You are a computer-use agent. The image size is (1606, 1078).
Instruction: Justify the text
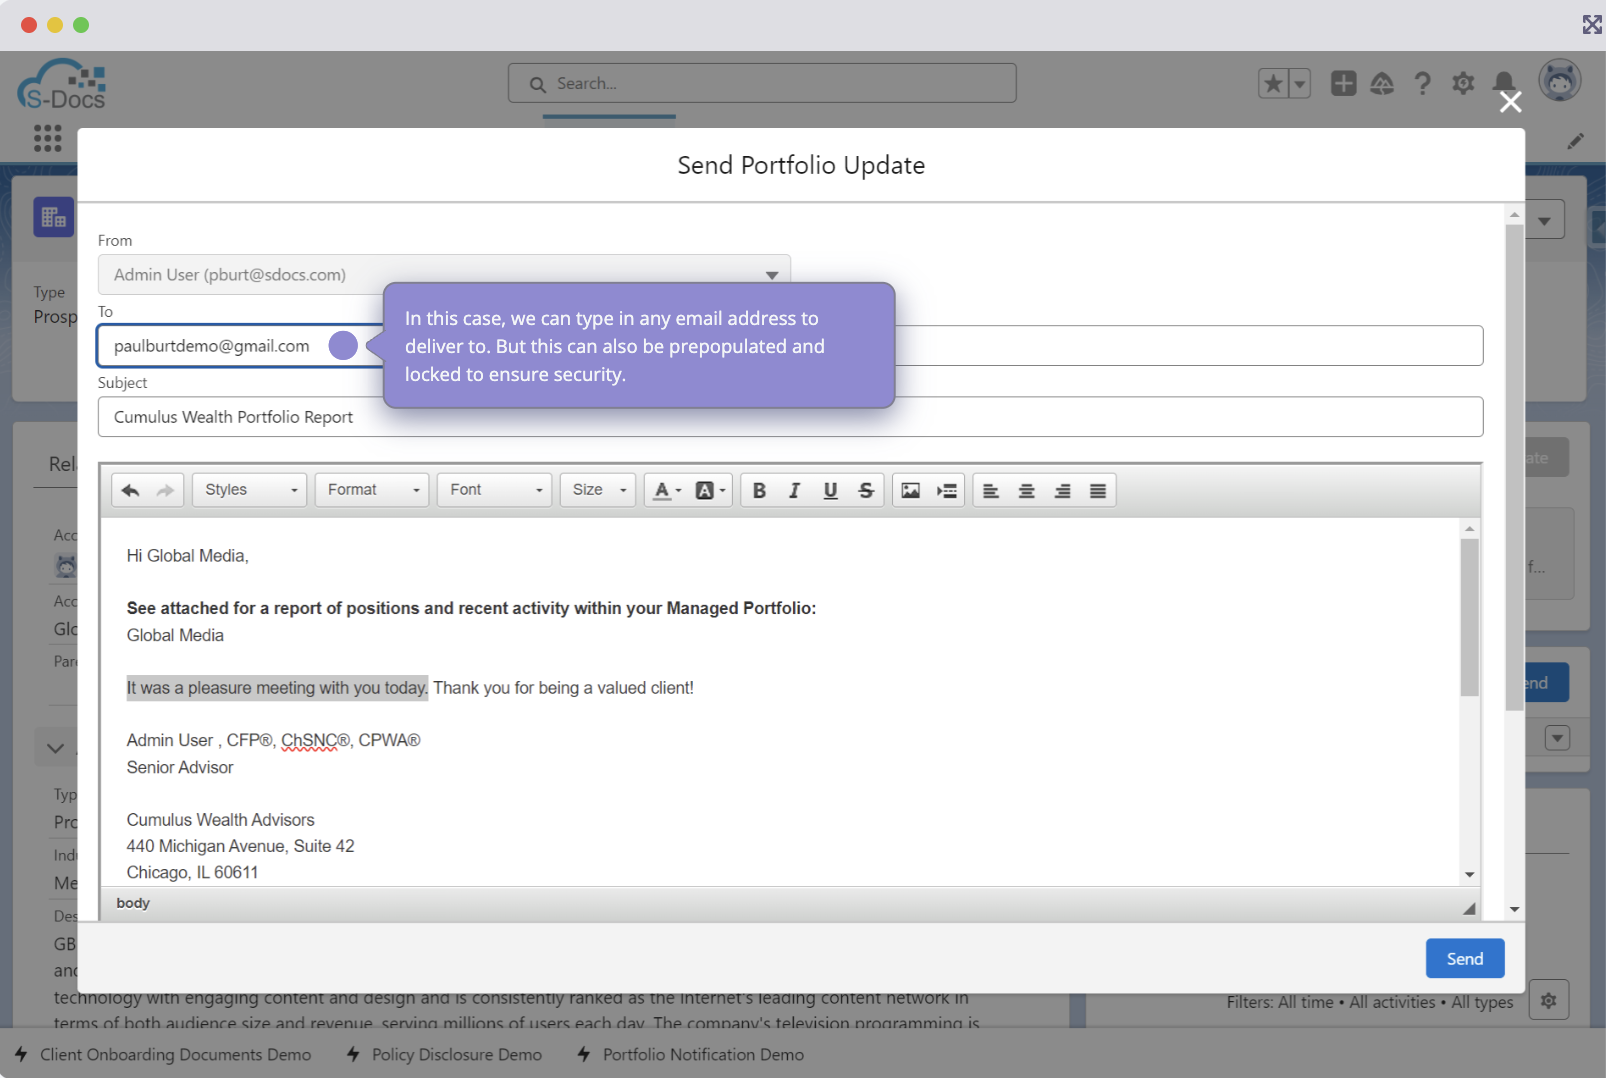pyautogui.click(x=1098, y=490)
